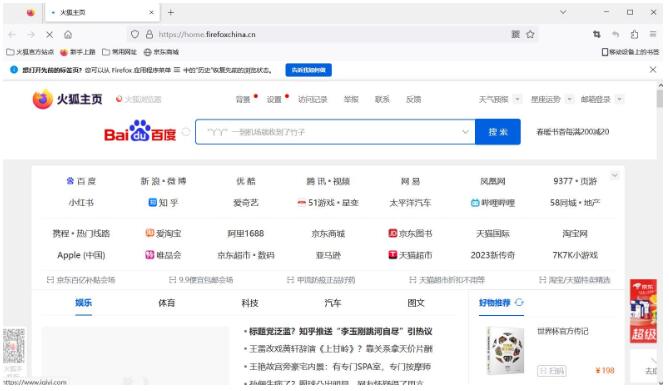Click the 火狐主页 Firefox logo
This screenshot has width=669, height=391.
(x=67, y=99)
